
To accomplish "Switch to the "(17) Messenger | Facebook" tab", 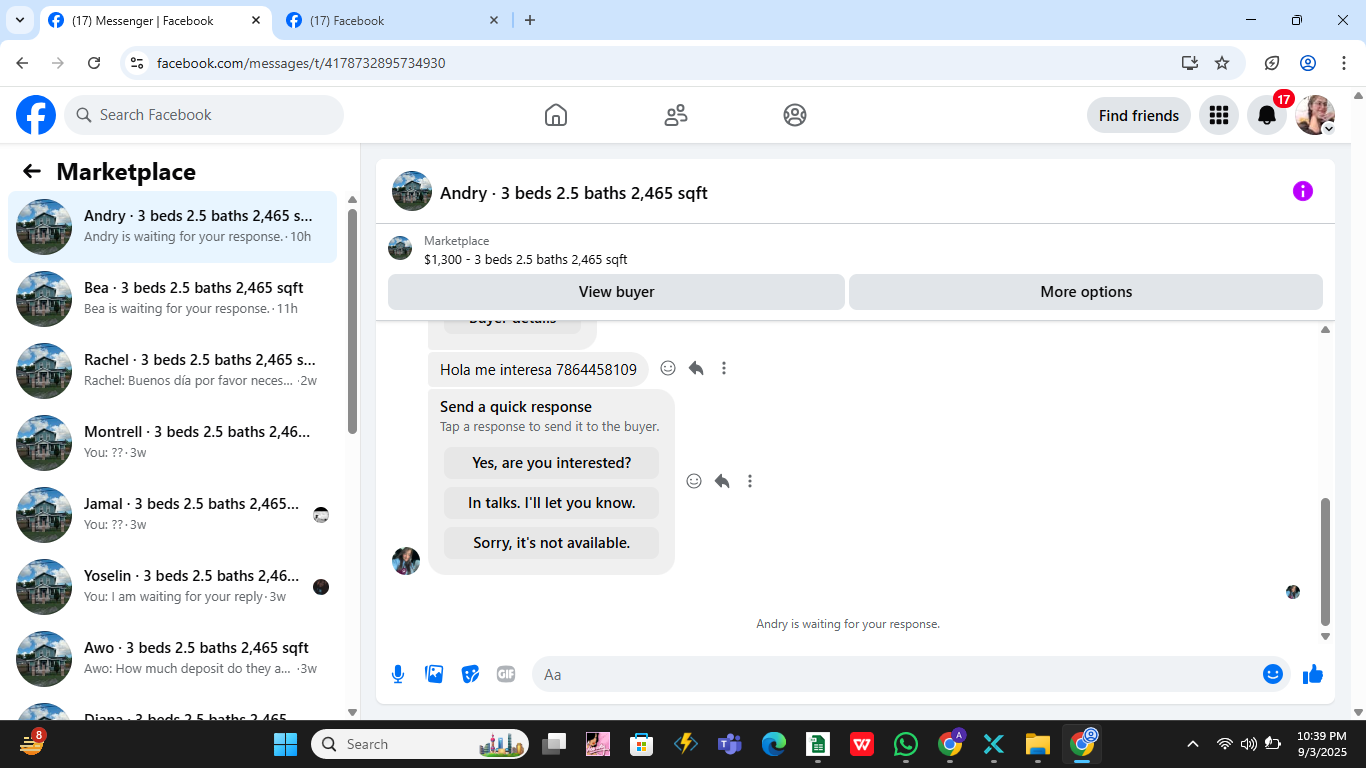I will (156, 20).
